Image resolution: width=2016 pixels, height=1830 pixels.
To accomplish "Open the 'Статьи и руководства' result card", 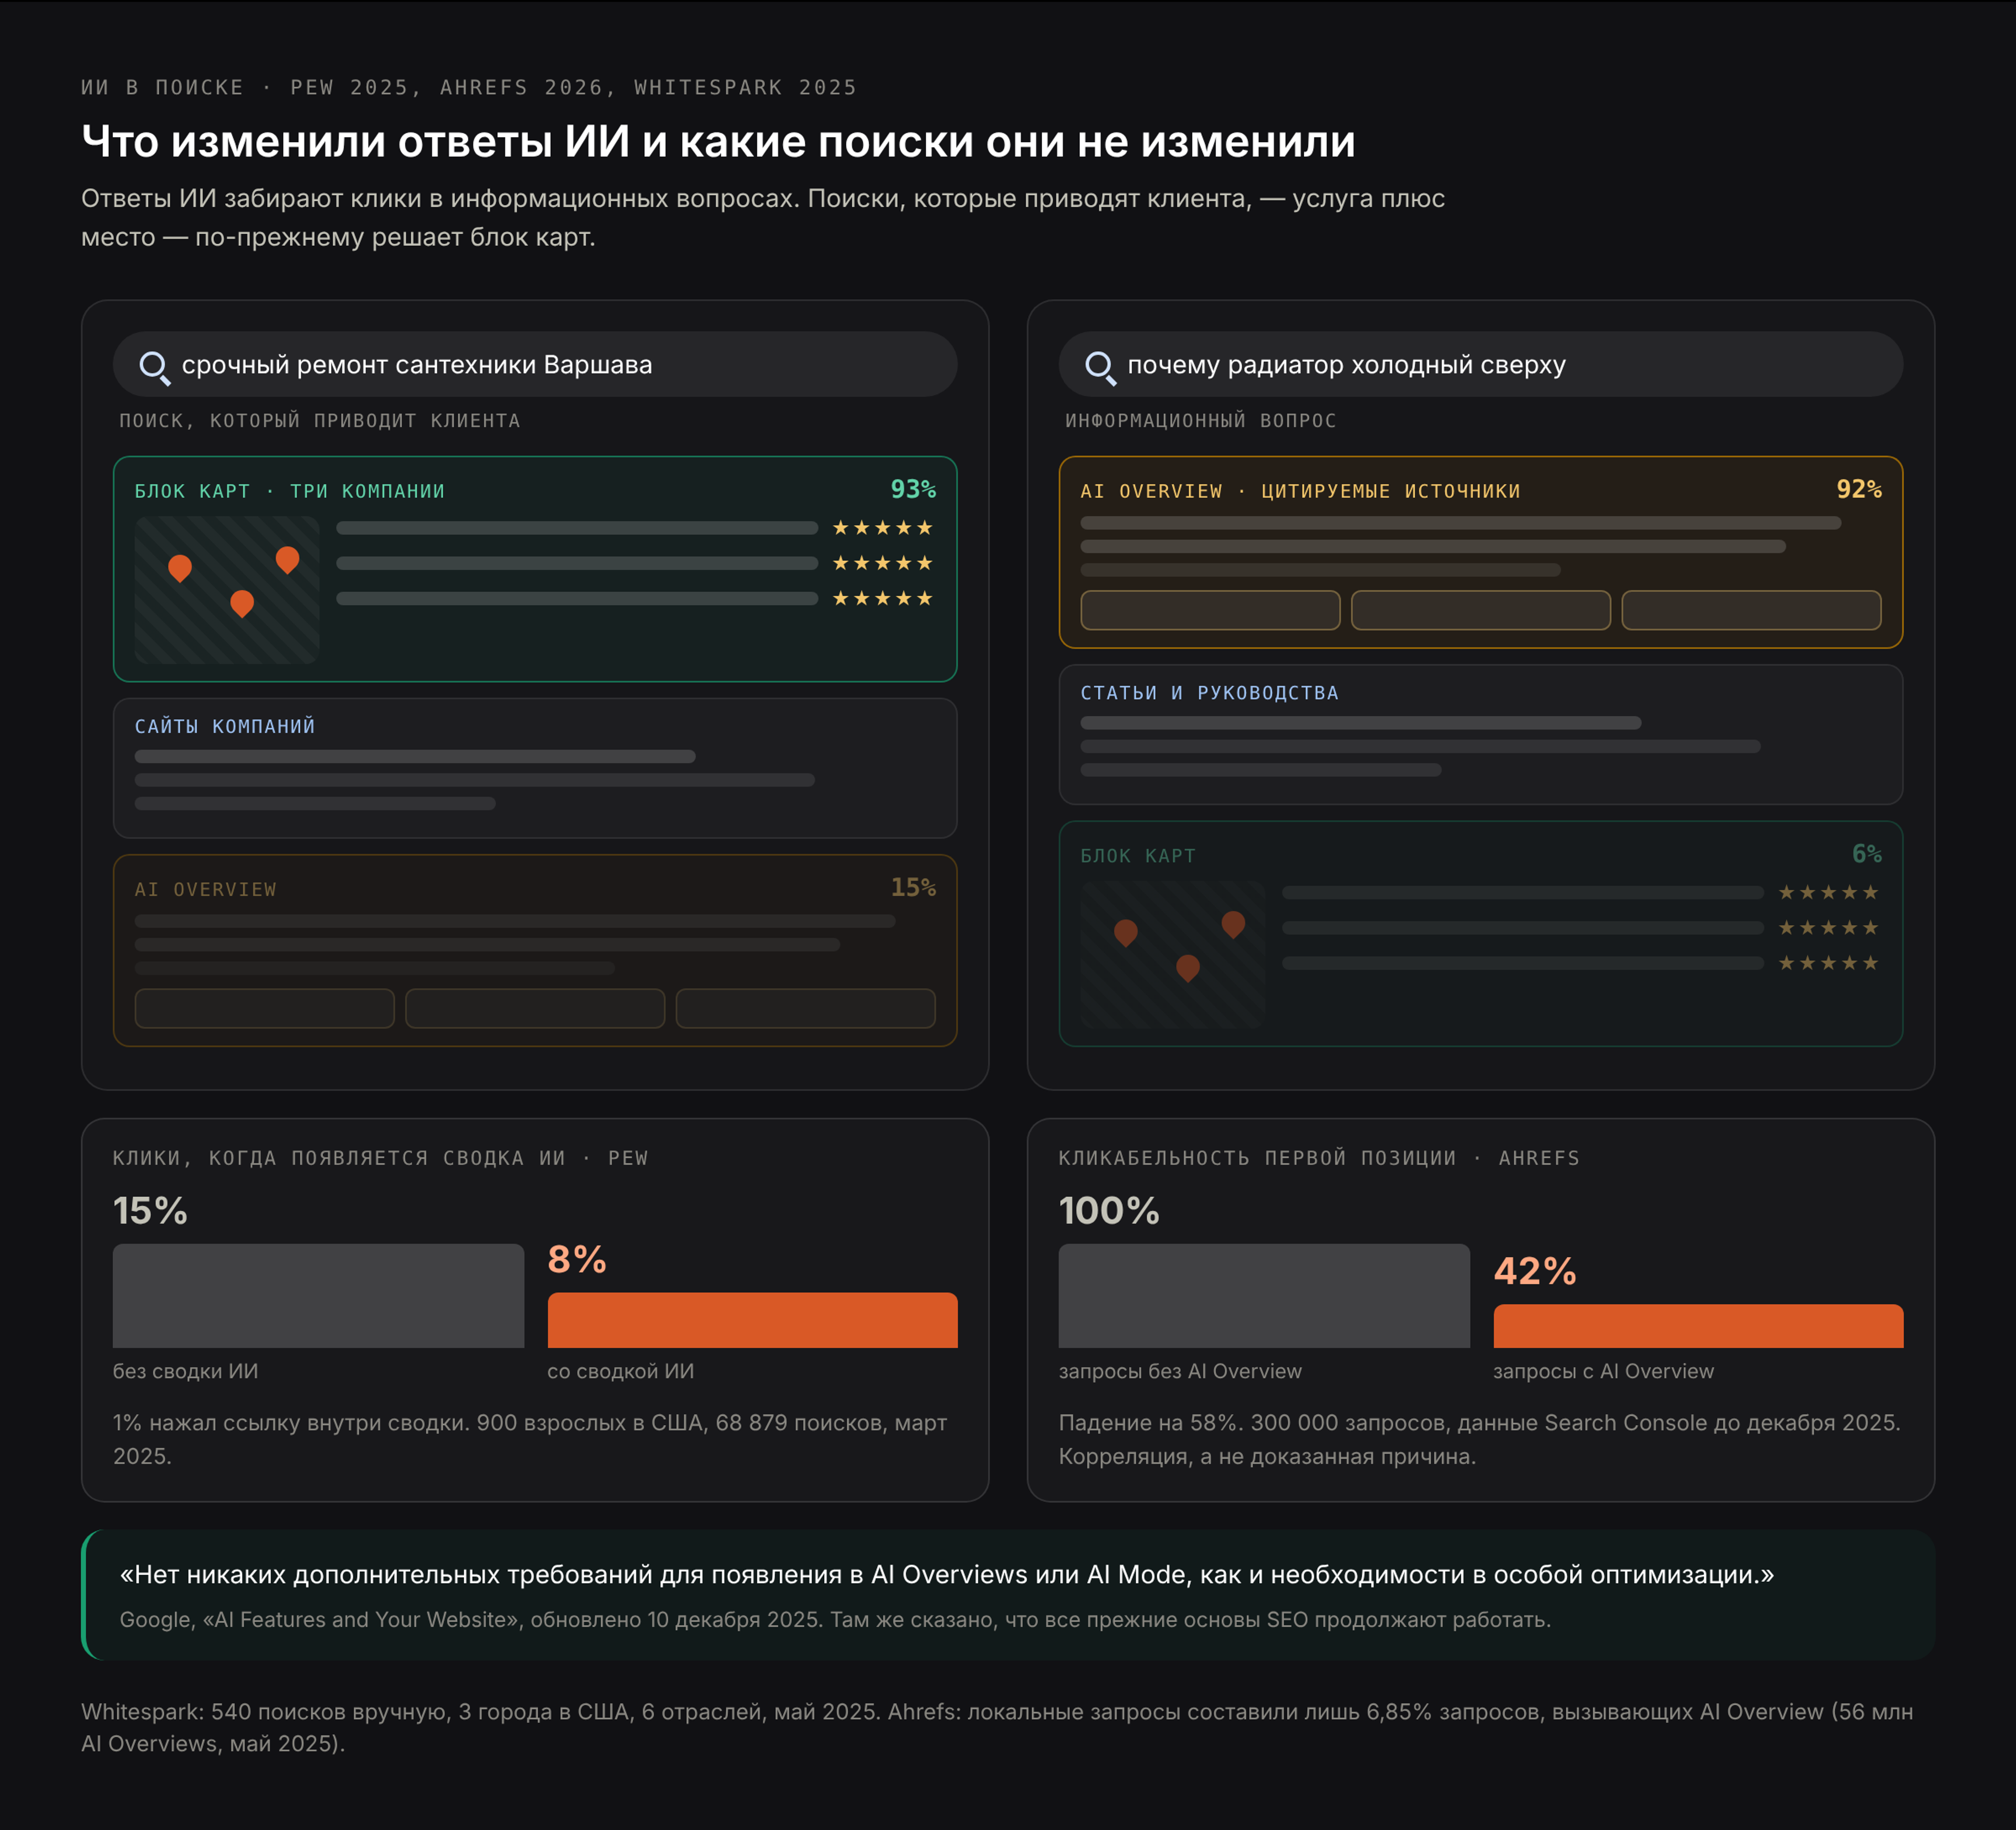I will pos(1481,735).
